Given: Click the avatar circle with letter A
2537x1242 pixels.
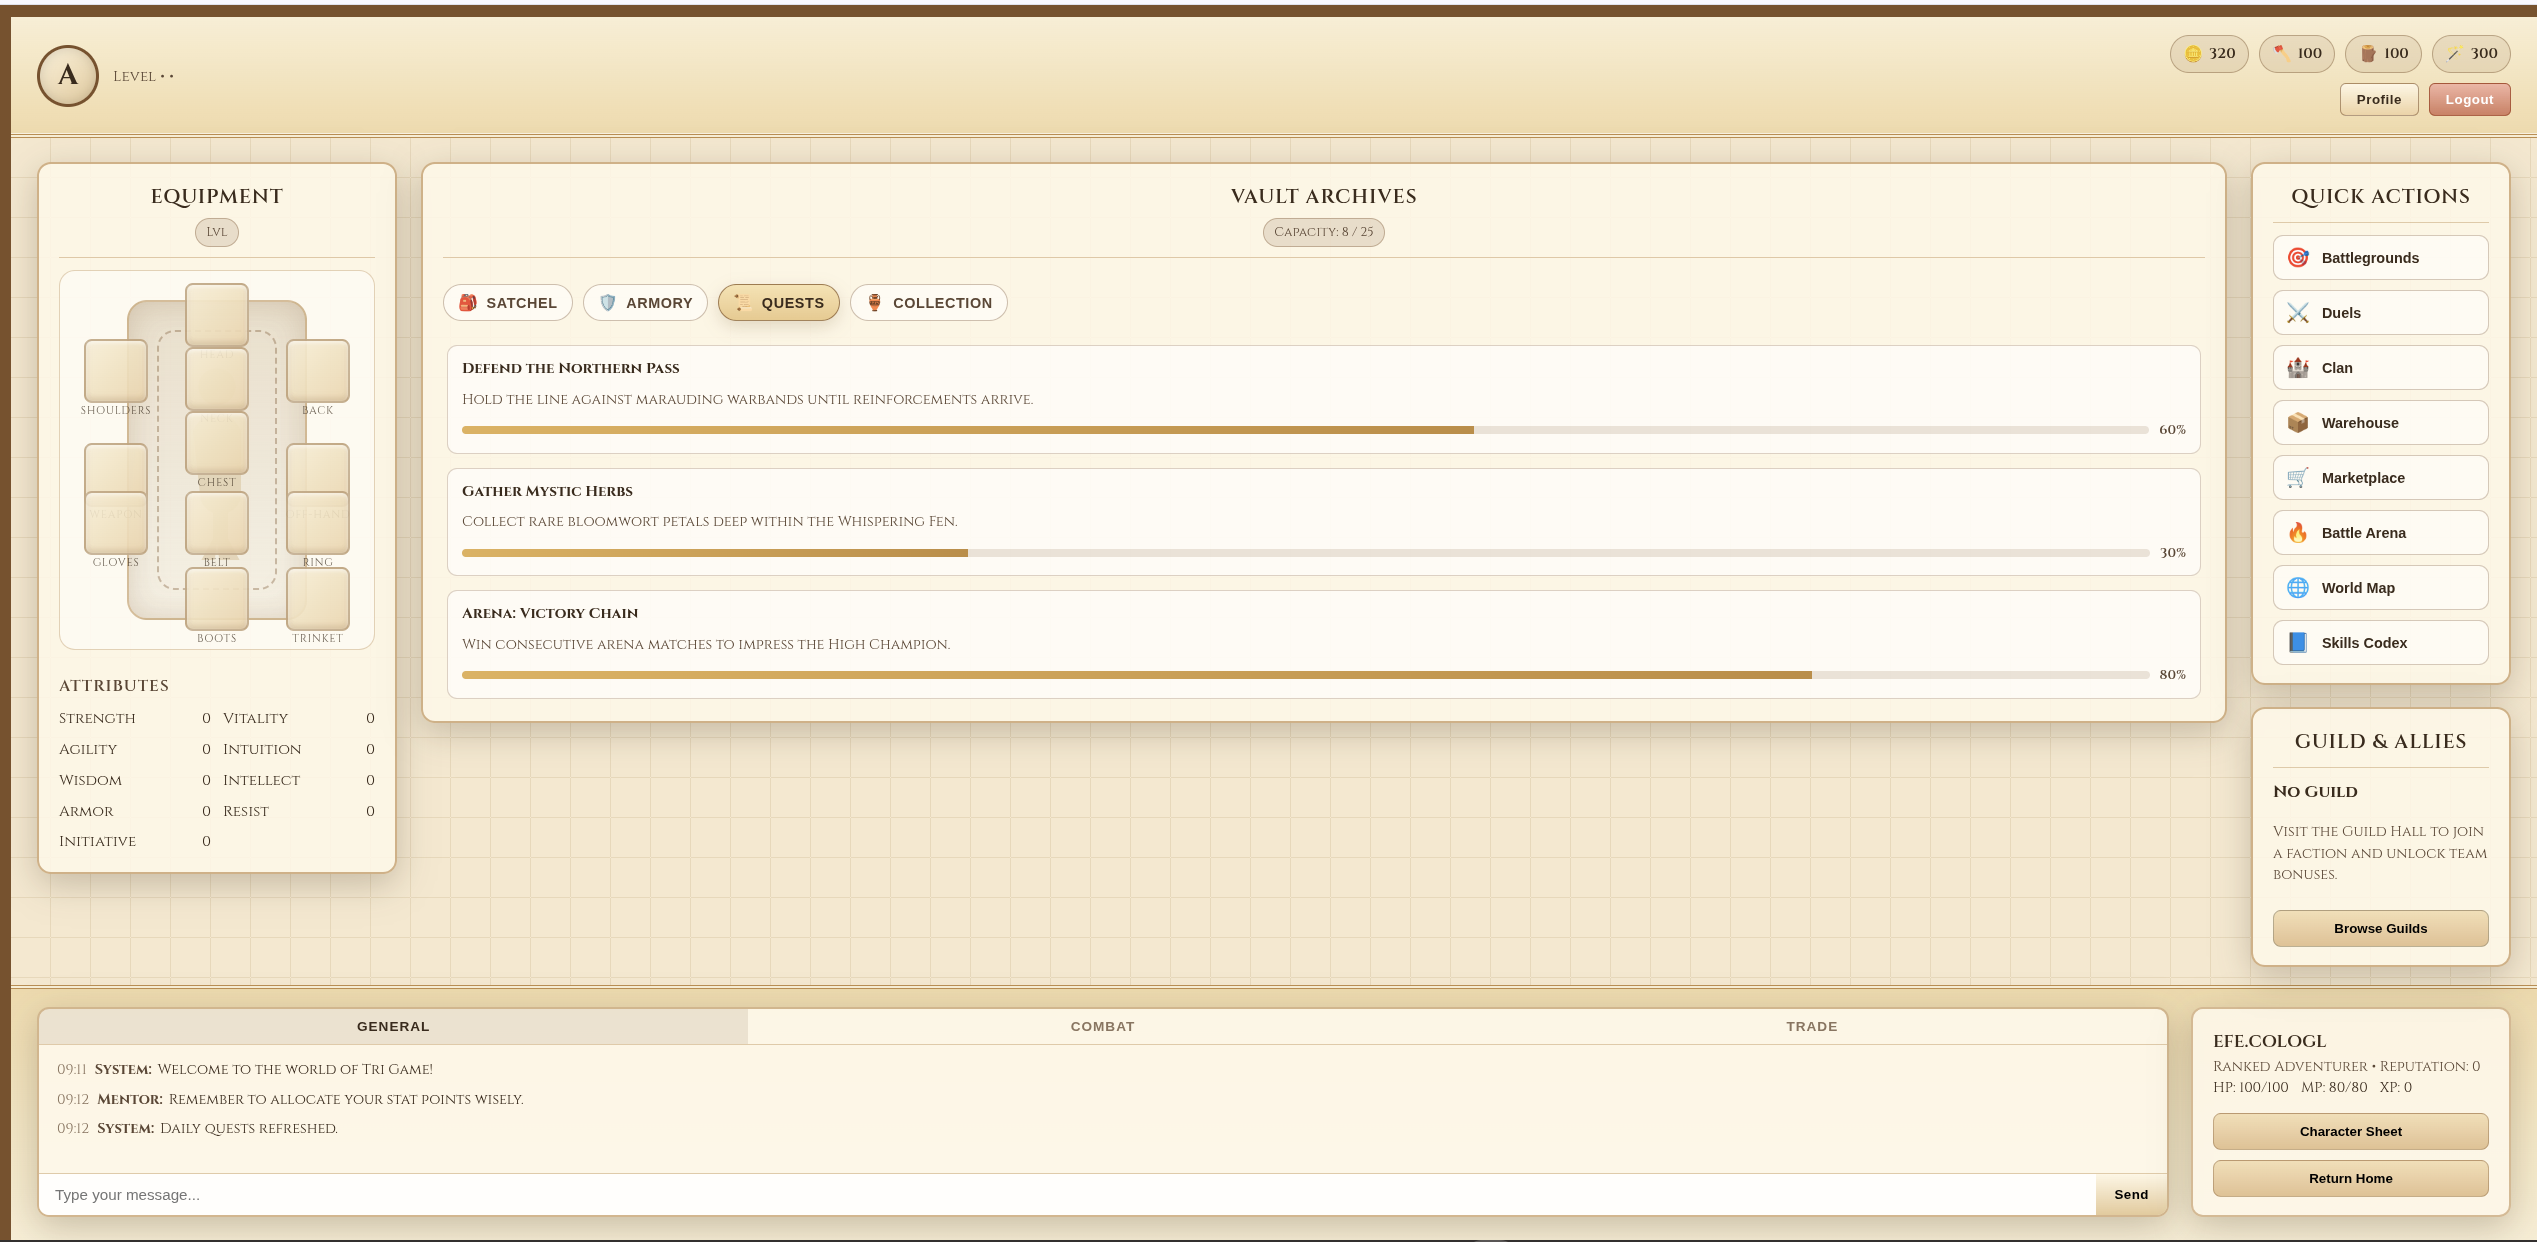Looking at the screenshot, I should click(x=68, y=76).
